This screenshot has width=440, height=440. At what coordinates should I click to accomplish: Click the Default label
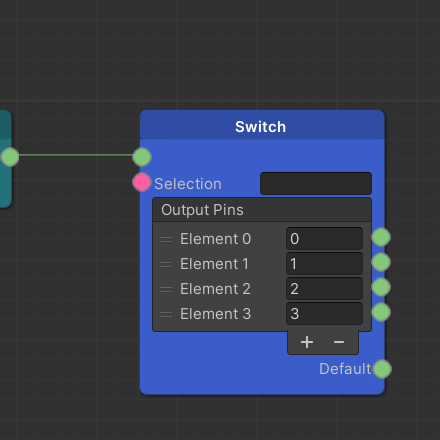click(345, 369)
